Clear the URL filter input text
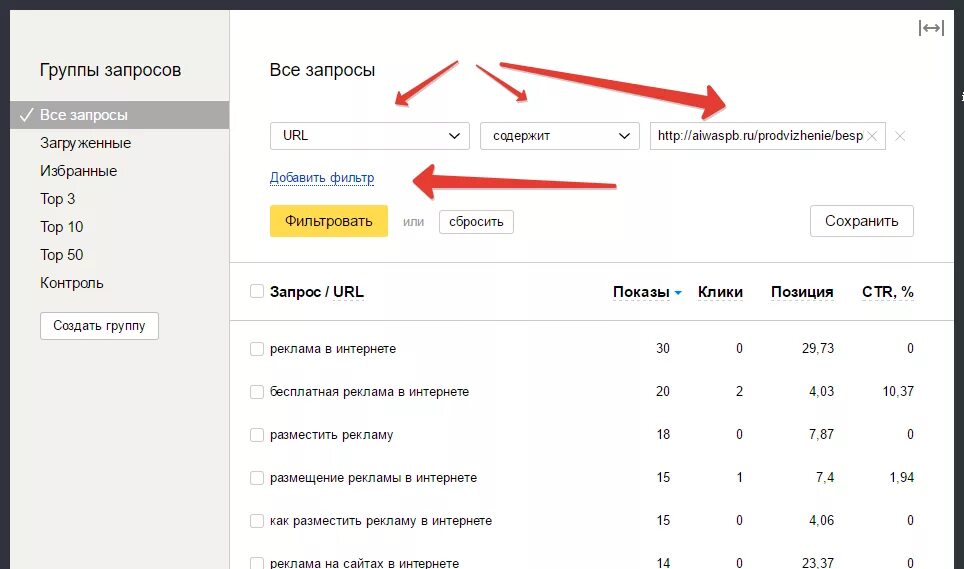 (872, 136)
